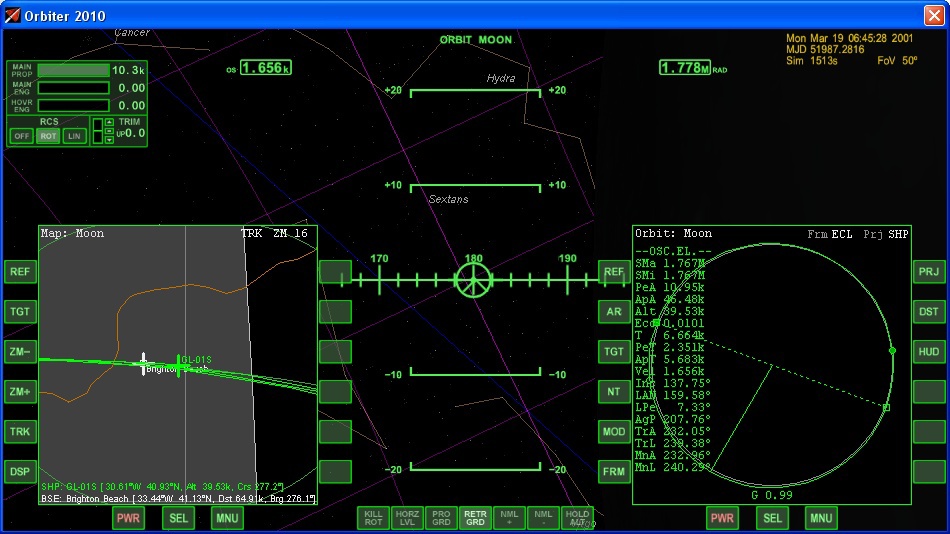Click the Sim 1513s time text

[x=812, y=61]
